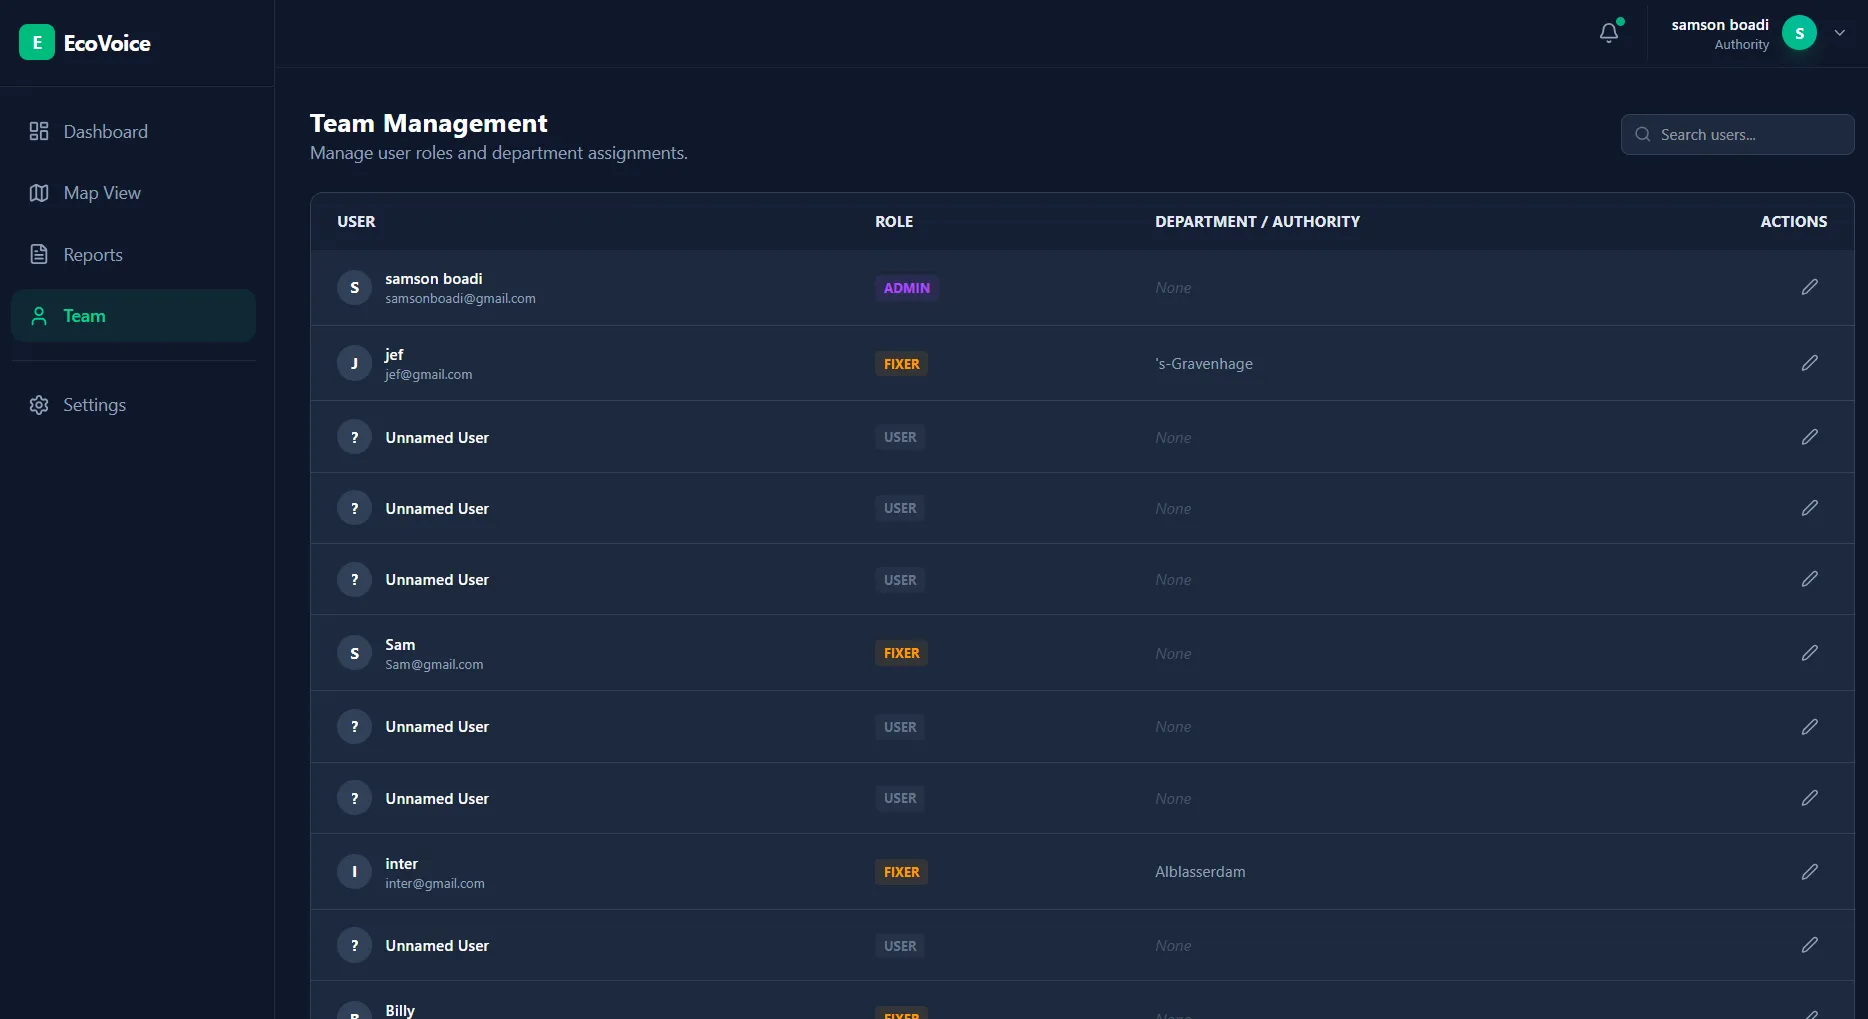The image size is (1868, 1019).
Task: Click the EcoVoice logo icon
Action: (37, 42)
